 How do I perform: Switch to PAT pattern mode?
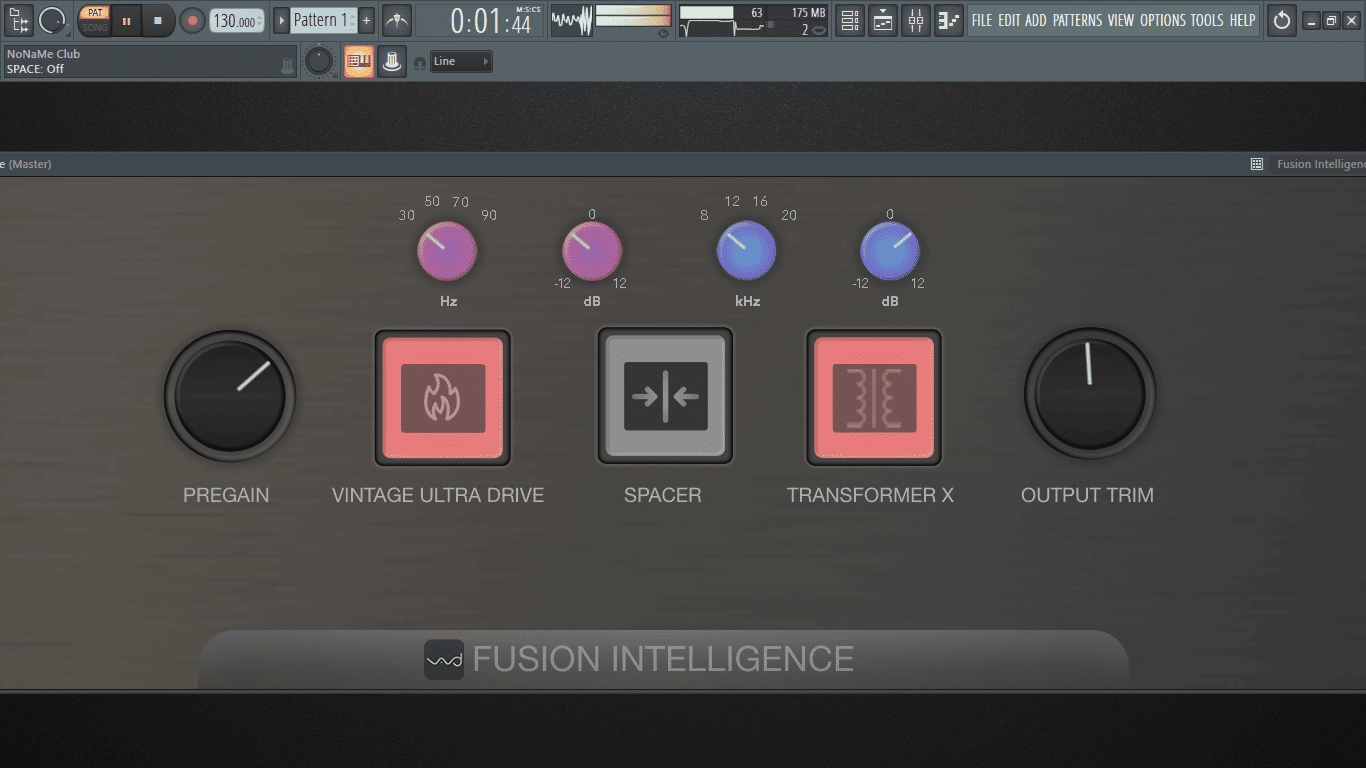(x=94, y=13)
